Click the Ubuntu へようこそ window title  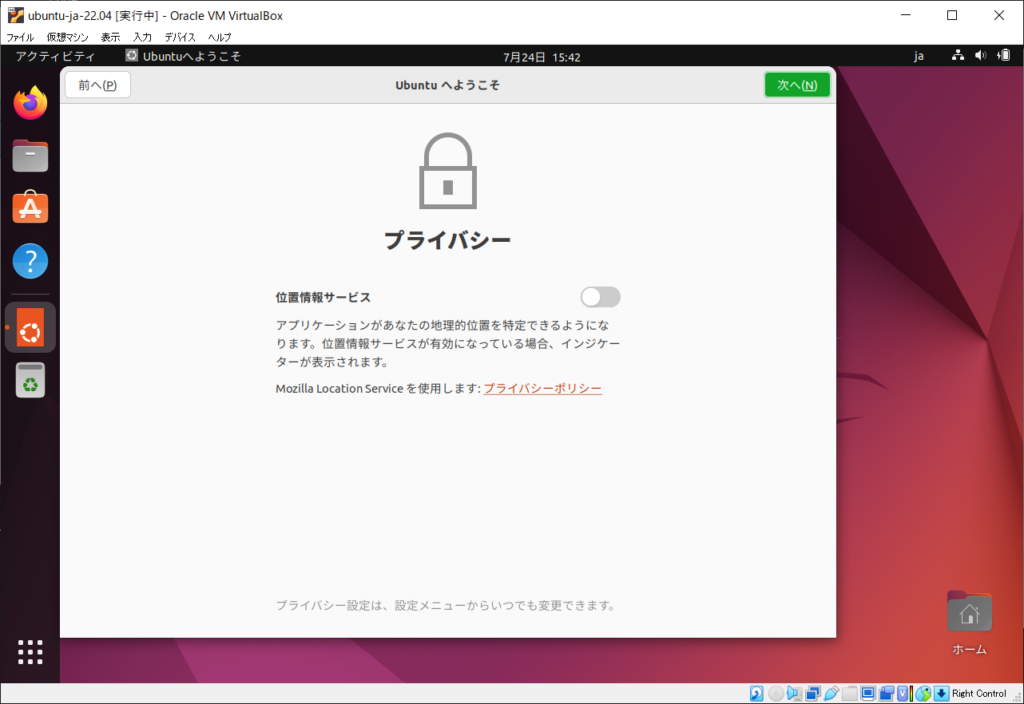(x=447, y=85)
